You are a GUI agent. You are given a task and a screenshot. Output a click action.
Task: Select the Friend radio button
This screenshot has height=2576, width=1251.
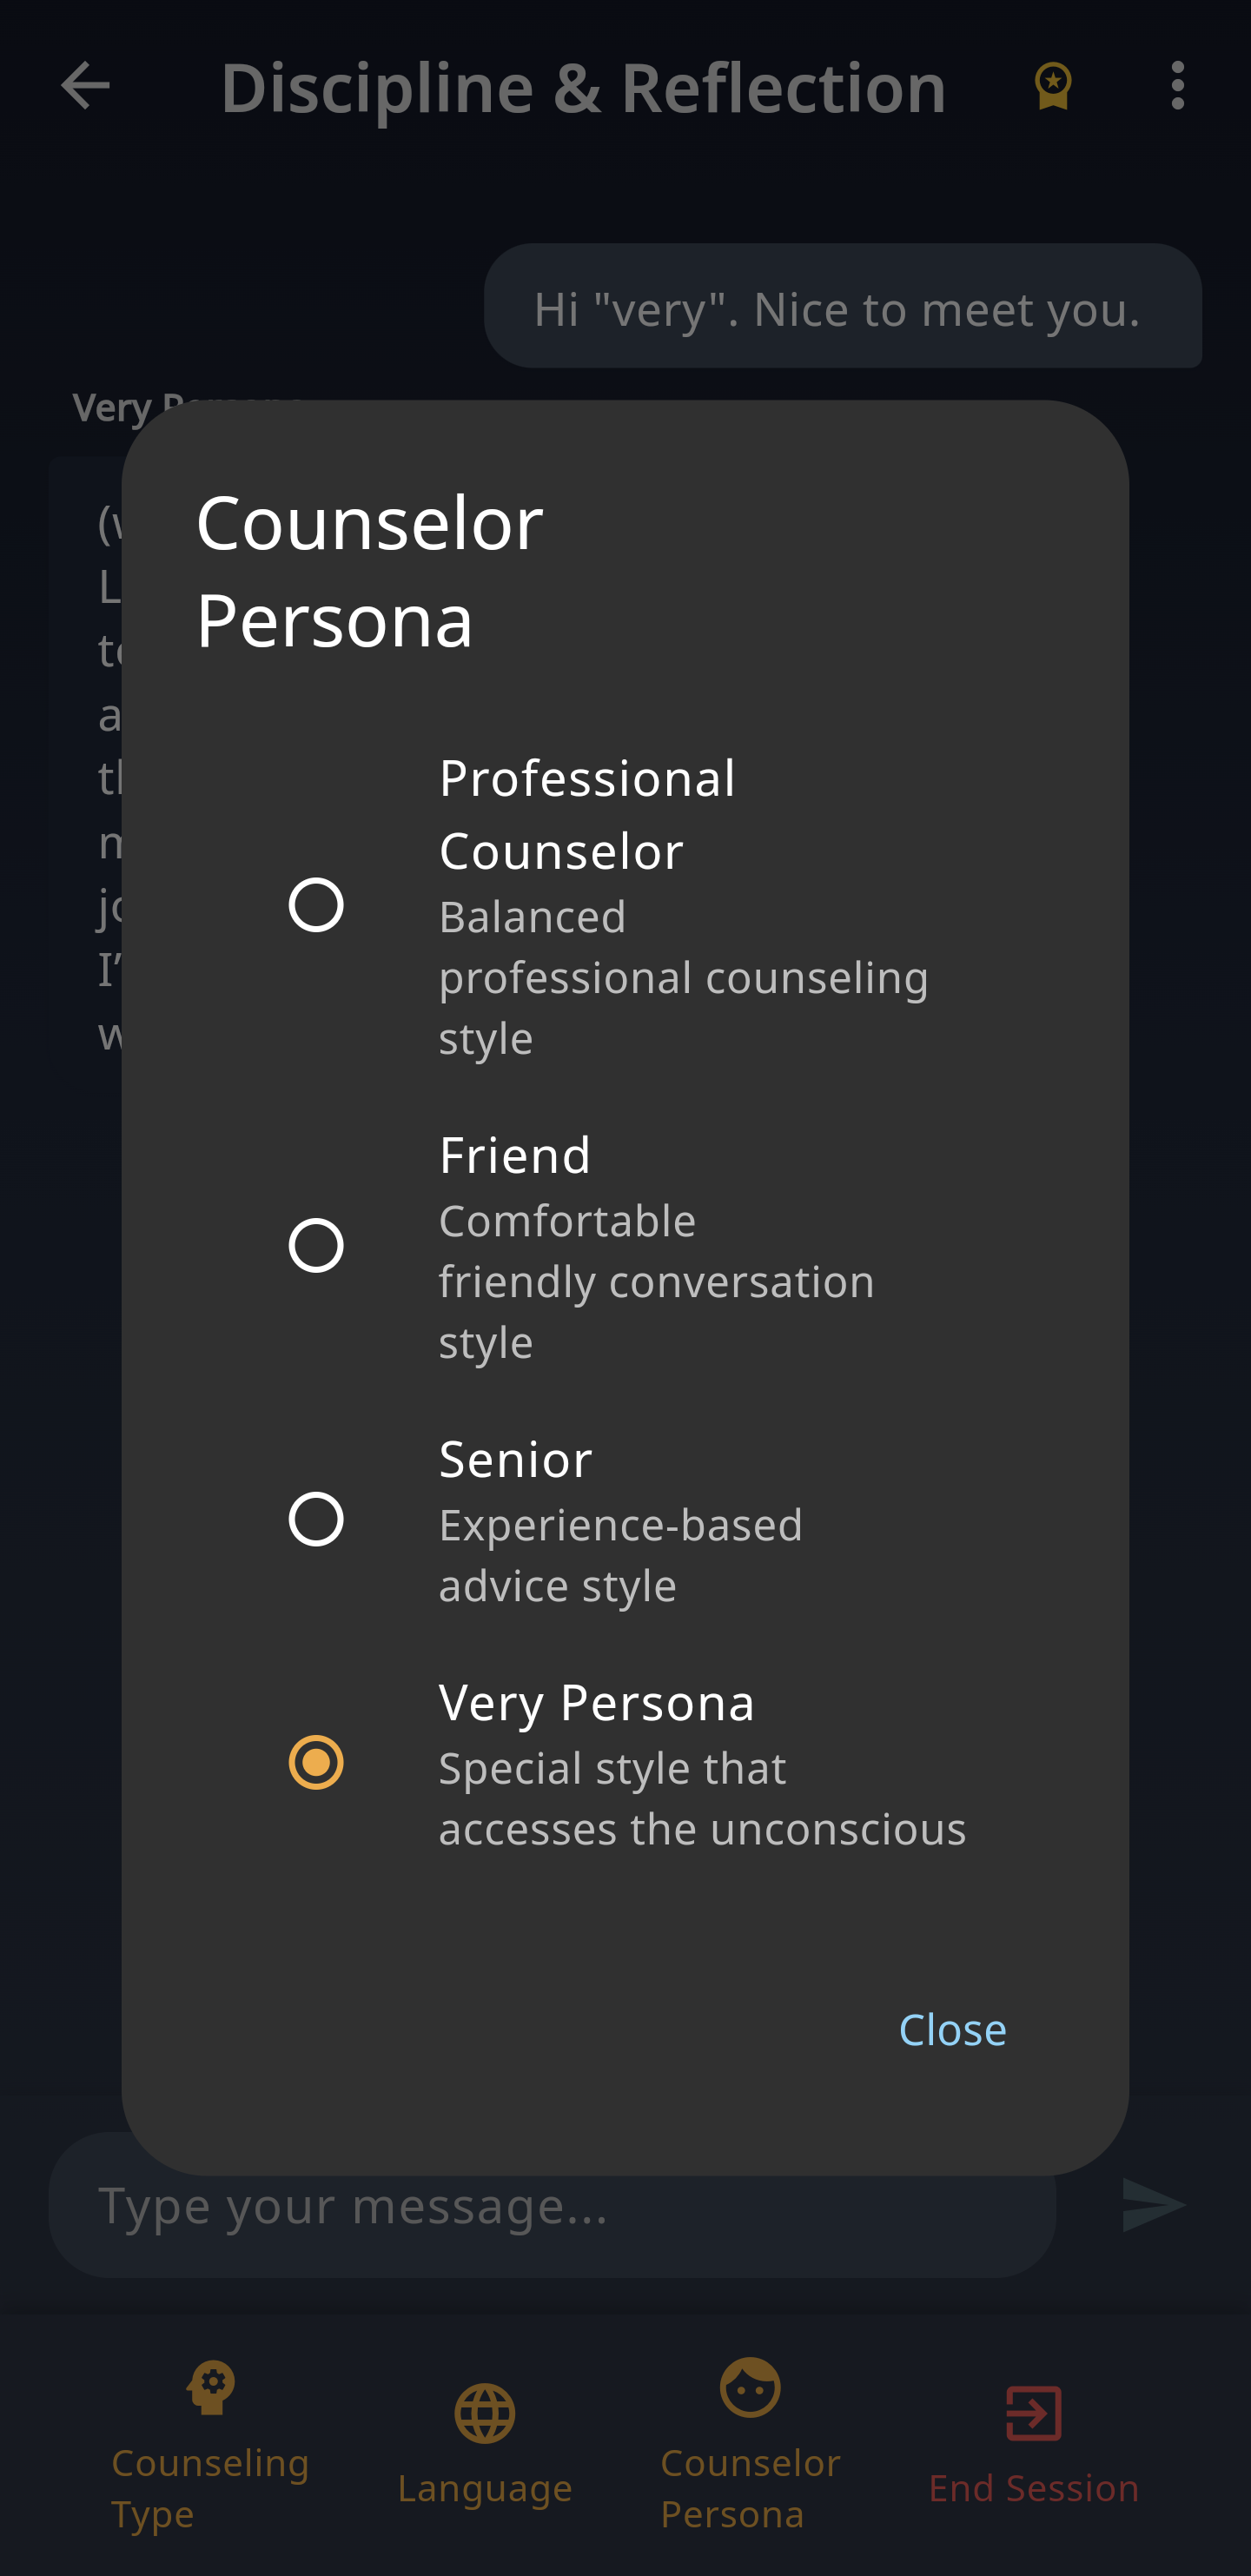point(316,1245)
